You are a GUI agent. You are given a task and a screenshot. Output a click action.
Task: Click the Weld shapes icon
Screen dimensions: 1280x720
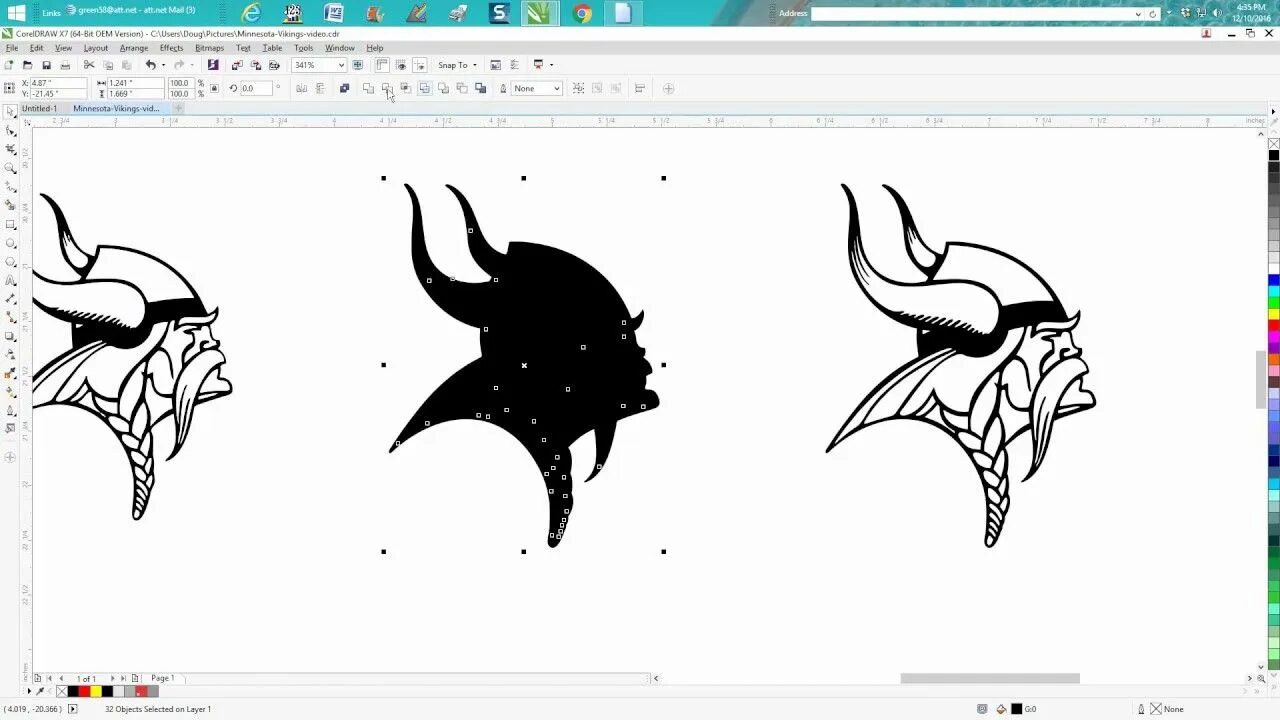[368, 88]
